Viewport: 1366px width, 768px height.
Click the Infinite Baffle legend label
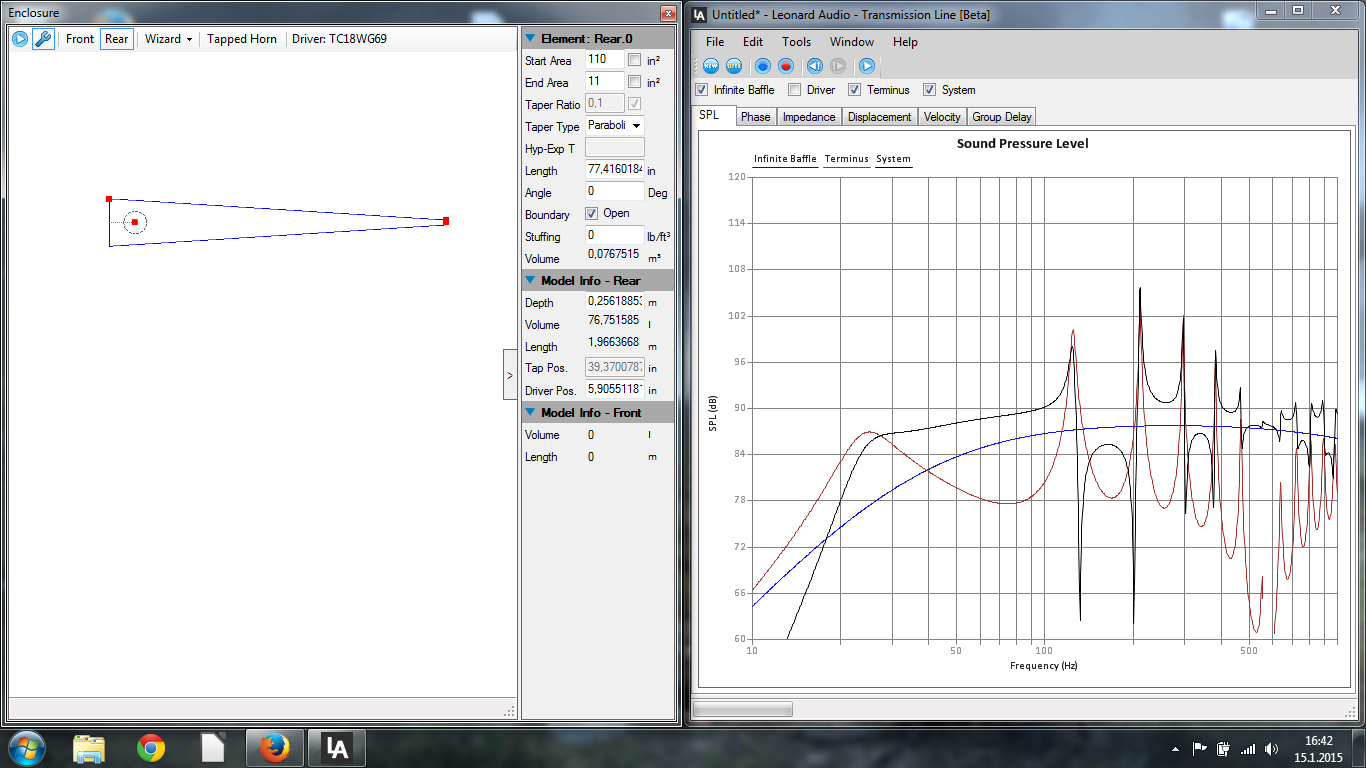785,159
